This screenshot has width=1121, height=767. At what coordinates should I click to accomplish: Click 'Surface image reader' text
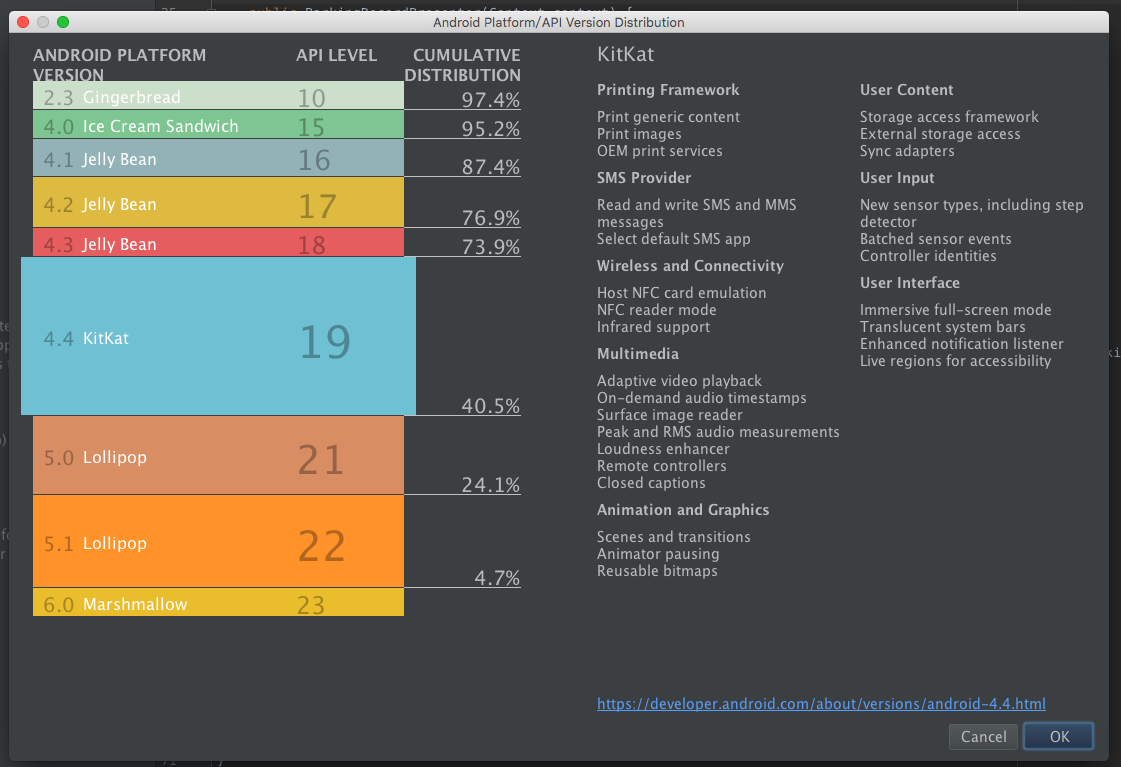tap(669, 415)
